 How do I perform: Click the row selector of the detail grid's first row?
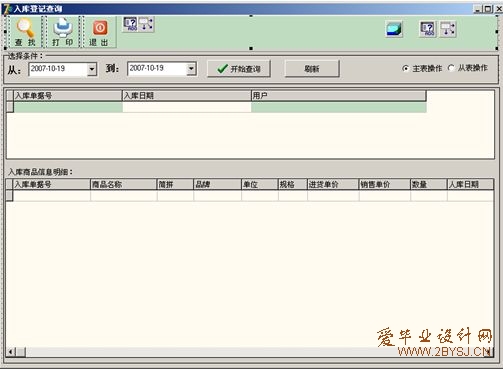pos(10,195)
